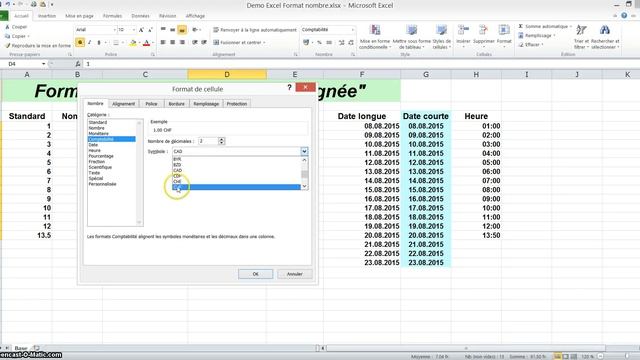Screen dimensions: 640x360
Task: Switch to the Mise en page tab
Action: click(x=80, y=16)
